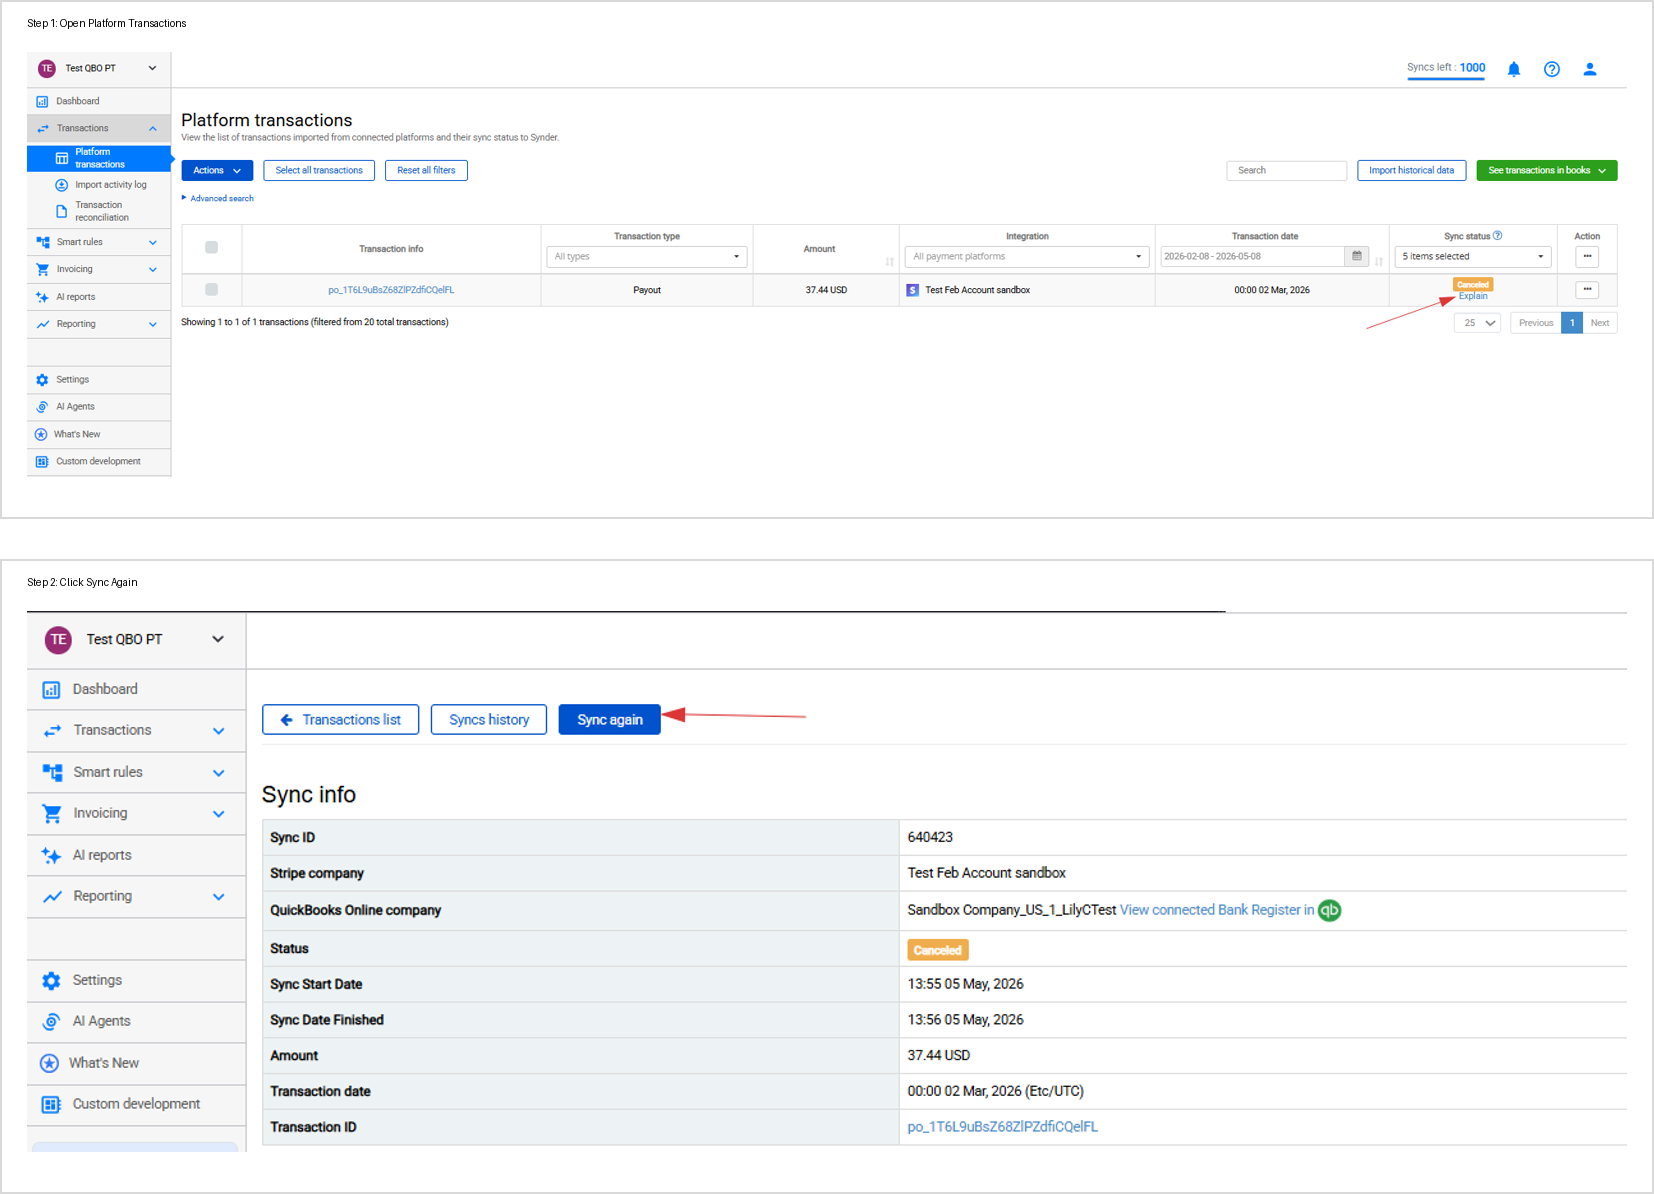The width and height of the screenshot is (1654, 1194).
Task: Click the sort arrows next to Amount column
Action: (x=889, y=262)
